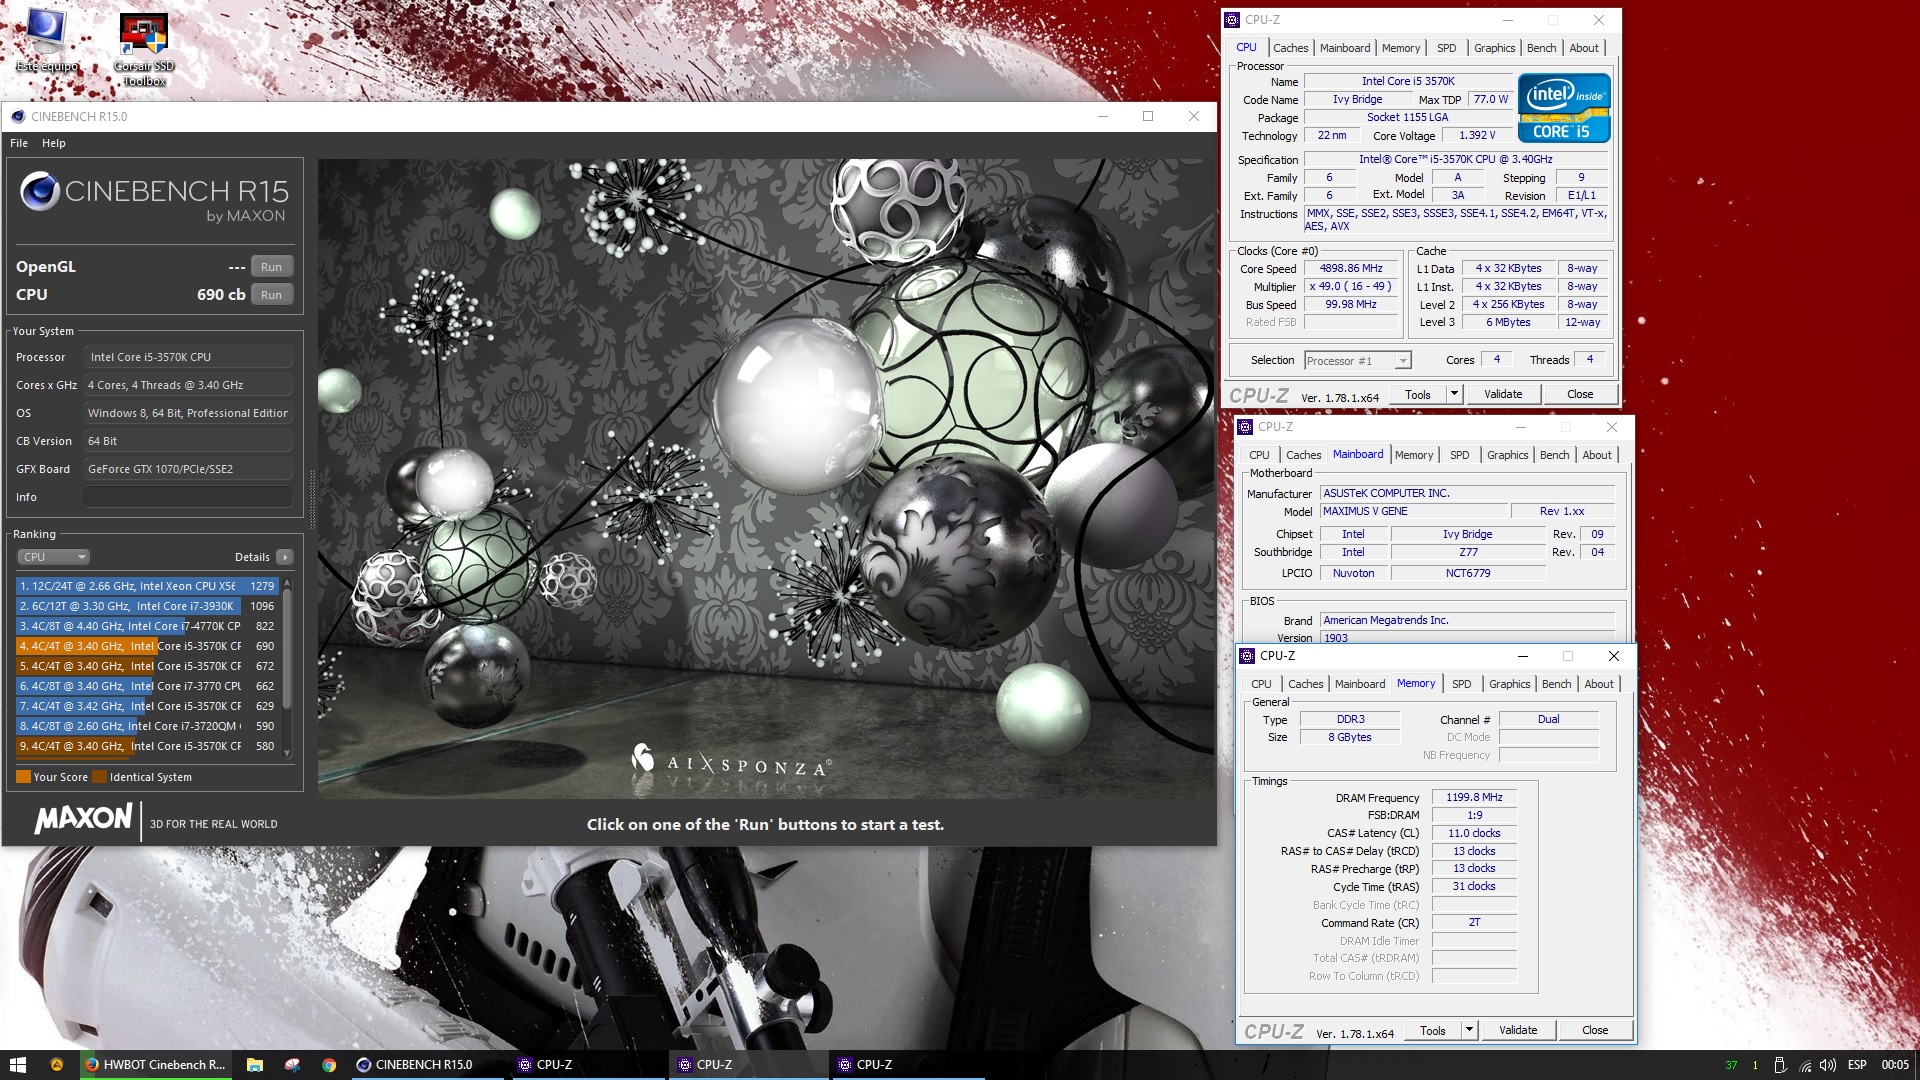This screenshot has width=1920, height=1080.
Task: Select ranking row 8 Core i7-3720QM 590
Action: tap(147, 726)
